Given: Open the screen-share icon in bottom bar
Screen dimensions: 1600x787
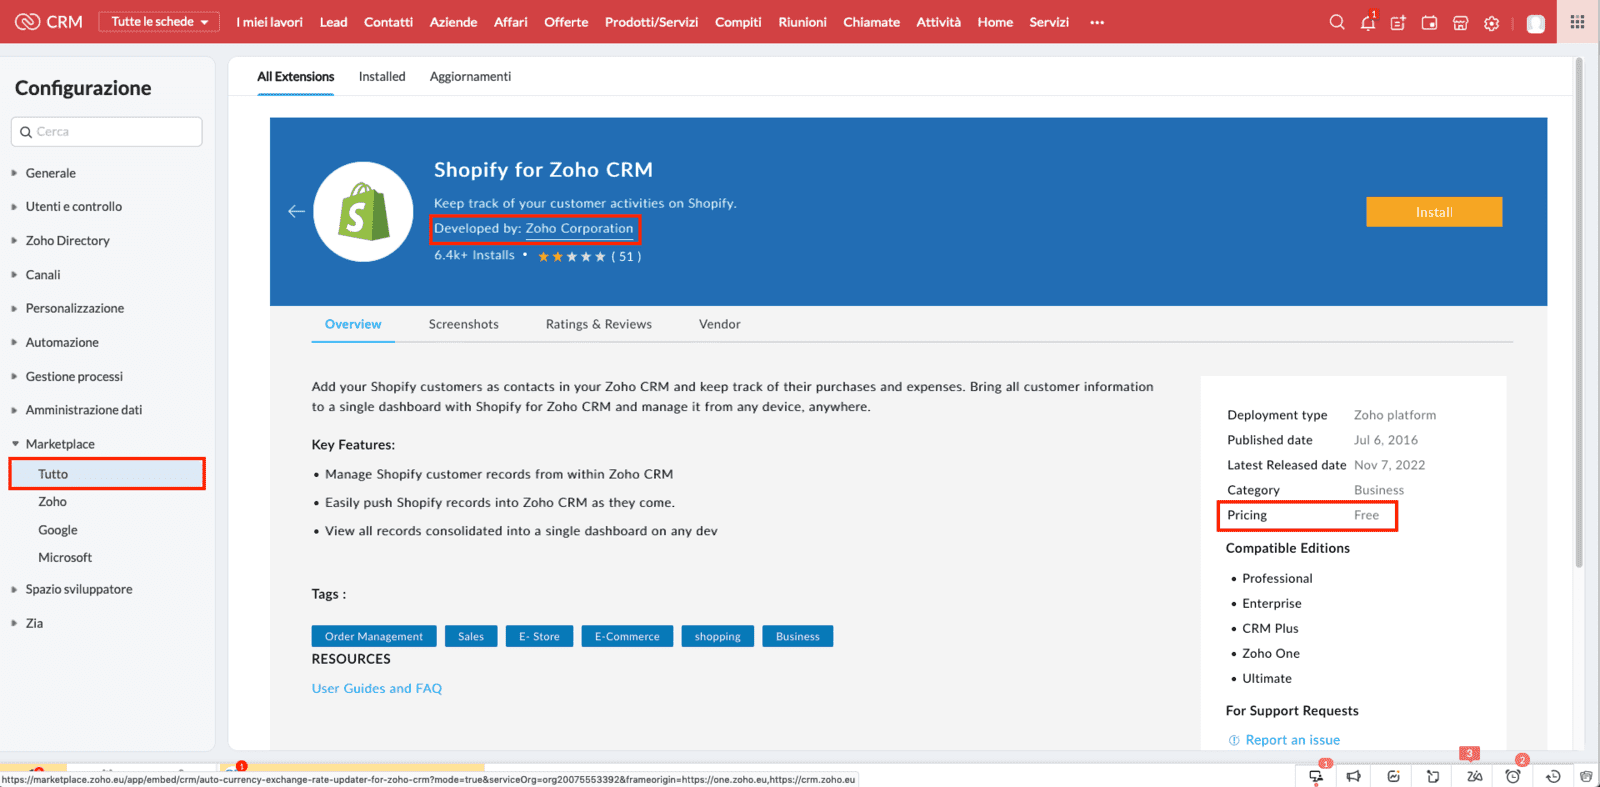Looking at the screenshot, I should [x=1316, y=776].
